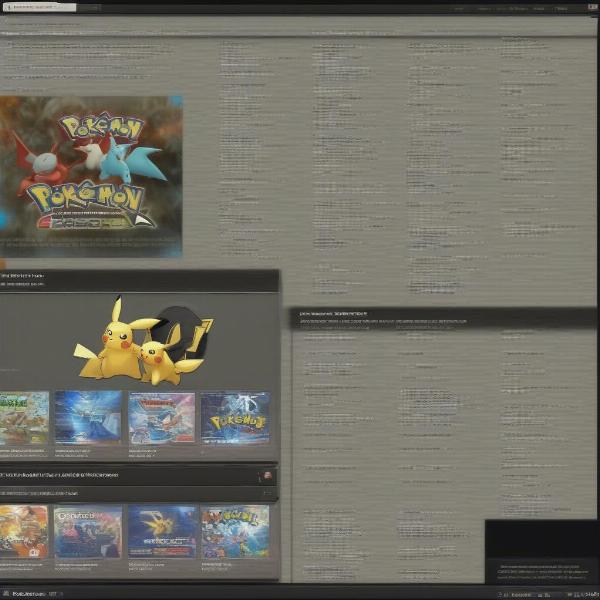Open the blue icy mountain thumbnail
600x600 pixels.
(88, 417)
